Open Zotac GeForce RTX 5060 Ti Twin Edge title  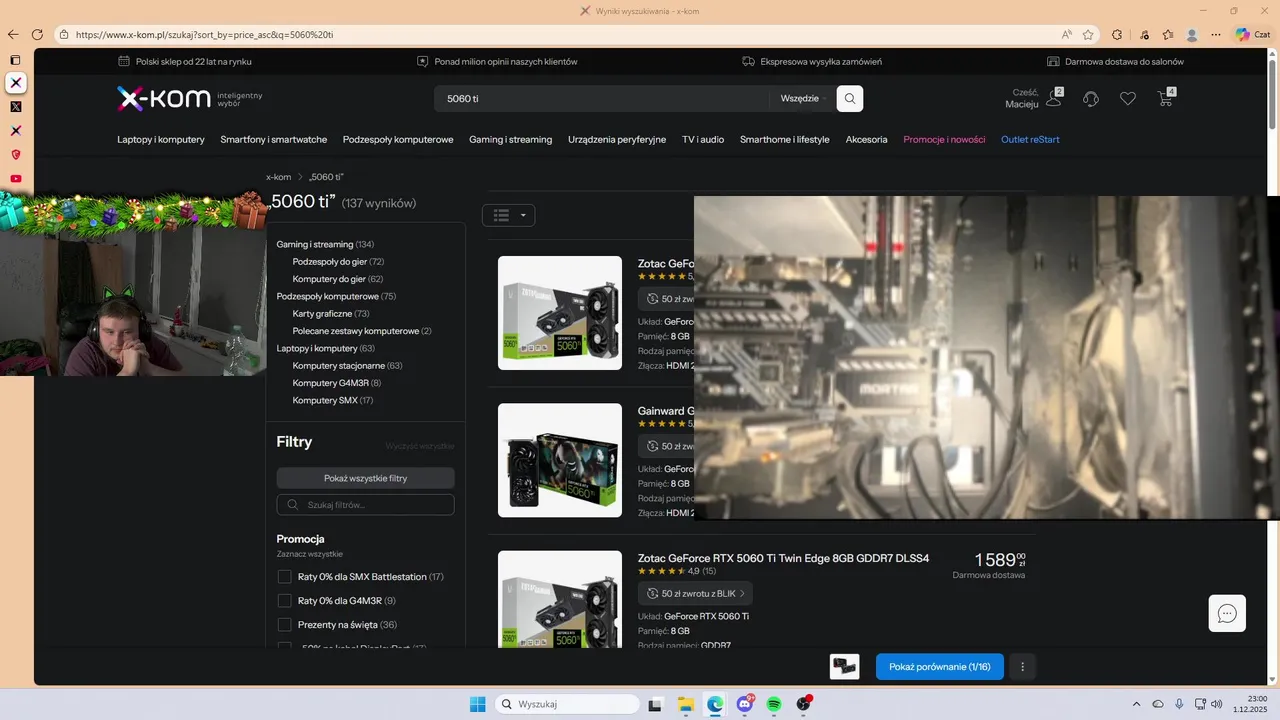pos(783,558)
